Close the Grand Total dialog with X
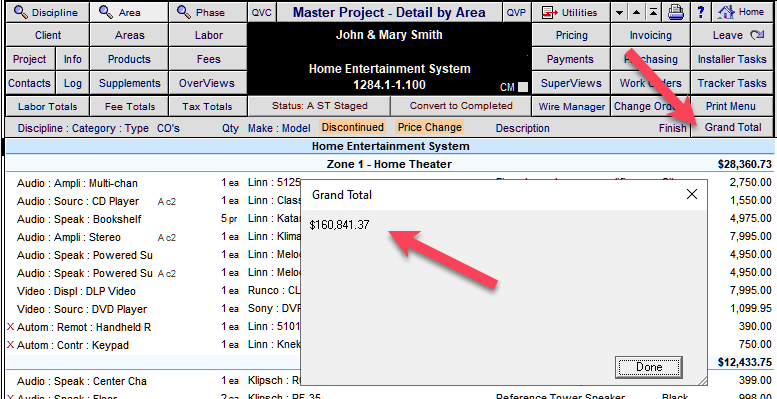The height and width of the screenshot is (399, 777). [x=691, y=194]
